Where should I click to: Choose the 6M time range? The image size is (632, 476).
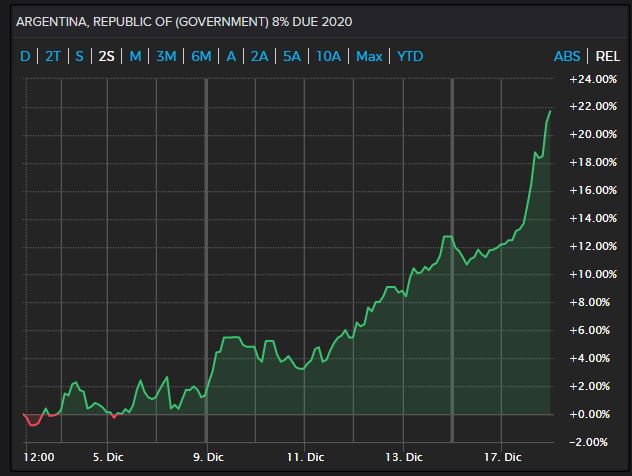pyautogui.click(x=201, y=56)
